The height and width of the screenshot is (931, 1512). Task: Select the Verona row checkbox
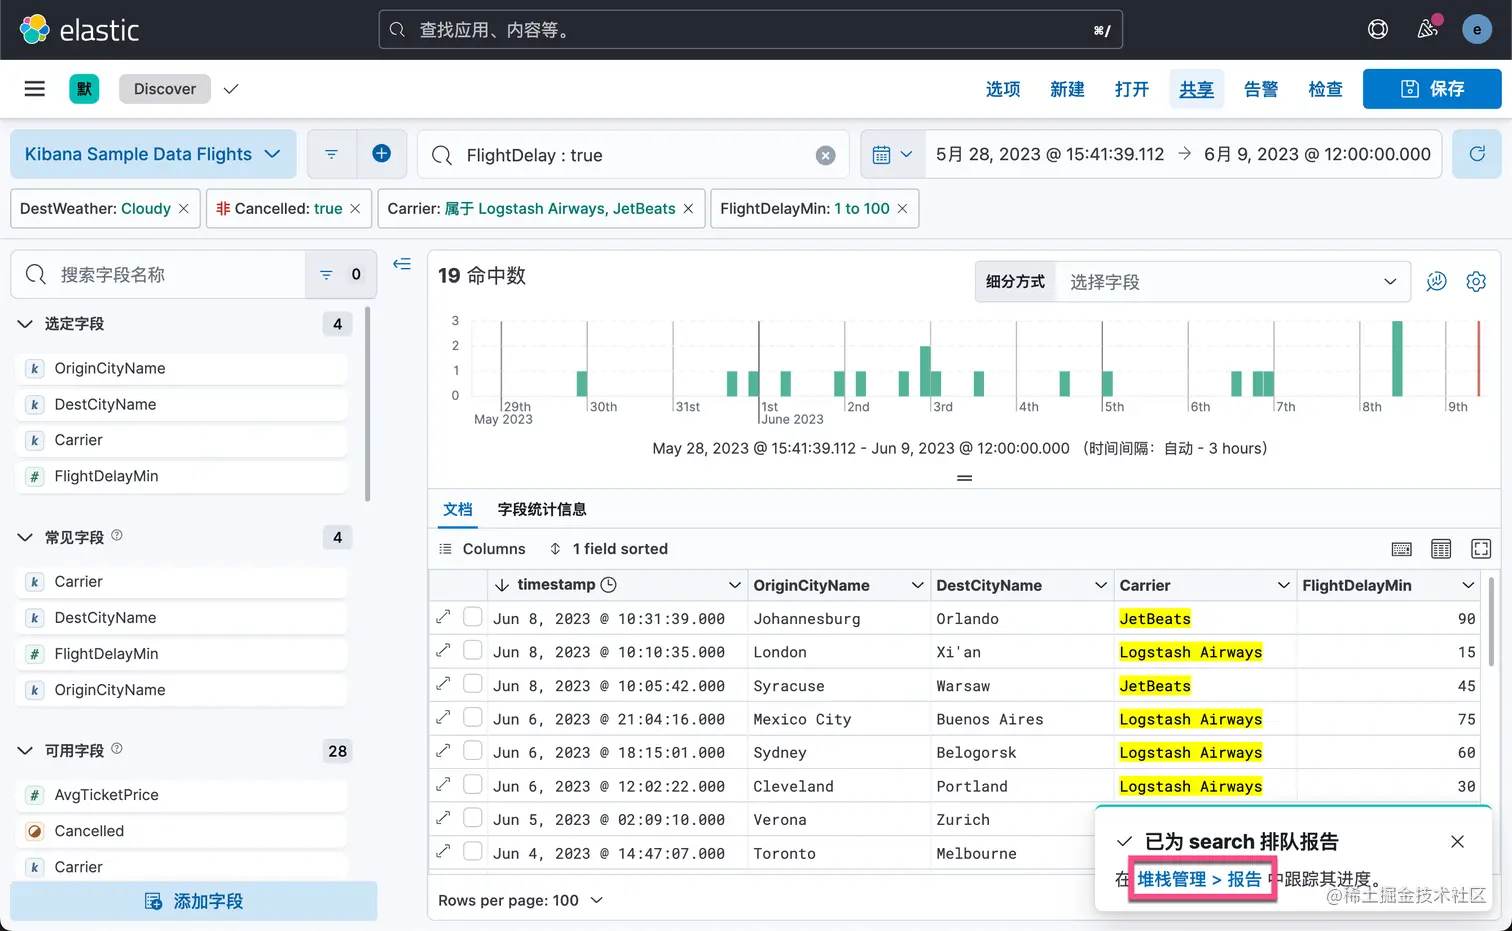473,817
